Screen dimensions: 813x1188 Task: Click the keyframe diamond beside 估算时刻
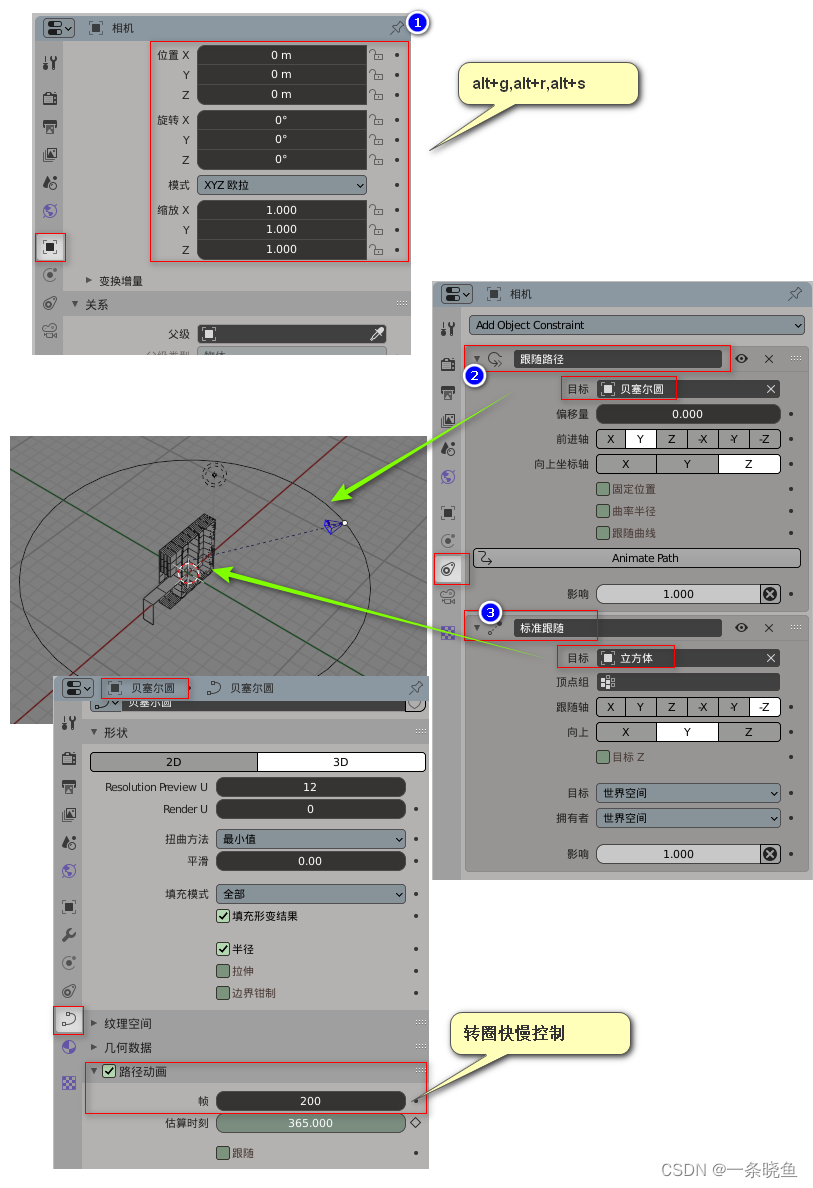click(x=415, y=1123)
